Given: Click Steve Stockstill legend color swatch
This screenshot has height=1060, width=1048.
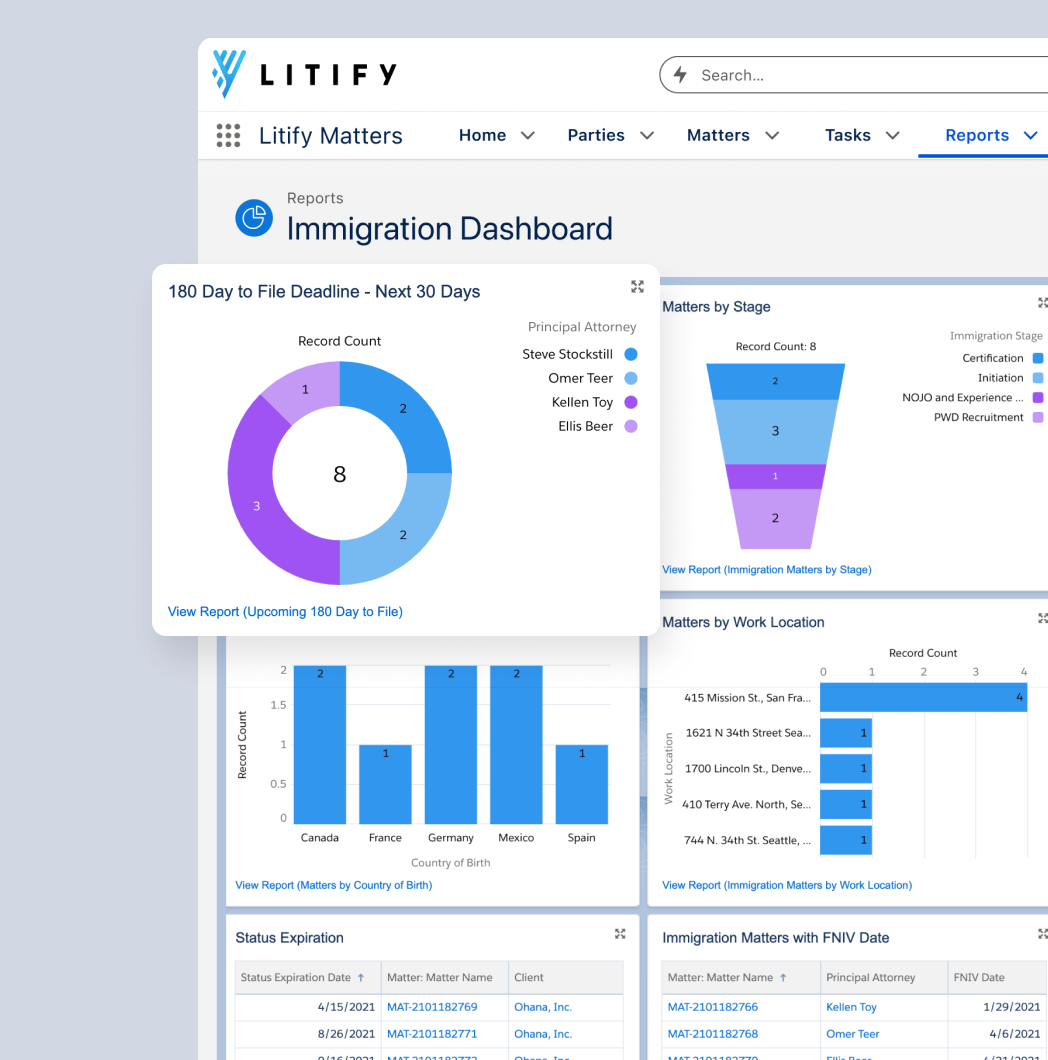Looking at the screenshot, I should click(x=631, y=354).
